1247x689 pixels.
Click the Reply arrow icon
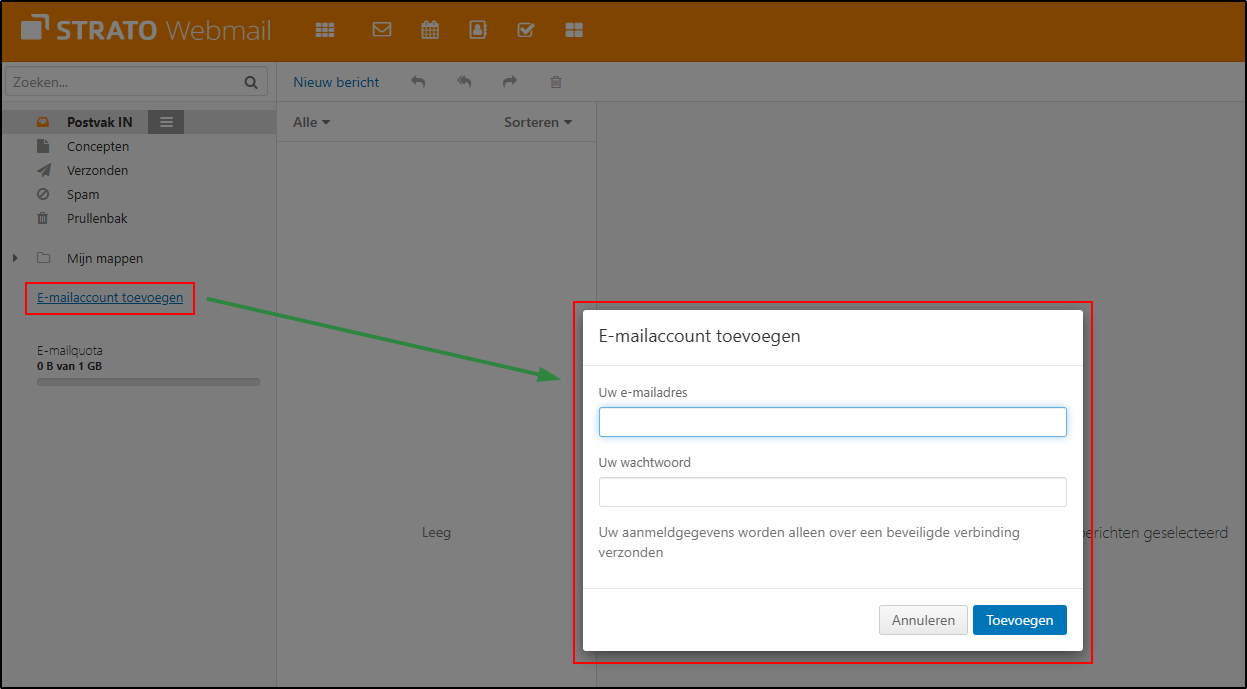click(x=418, y=82)
